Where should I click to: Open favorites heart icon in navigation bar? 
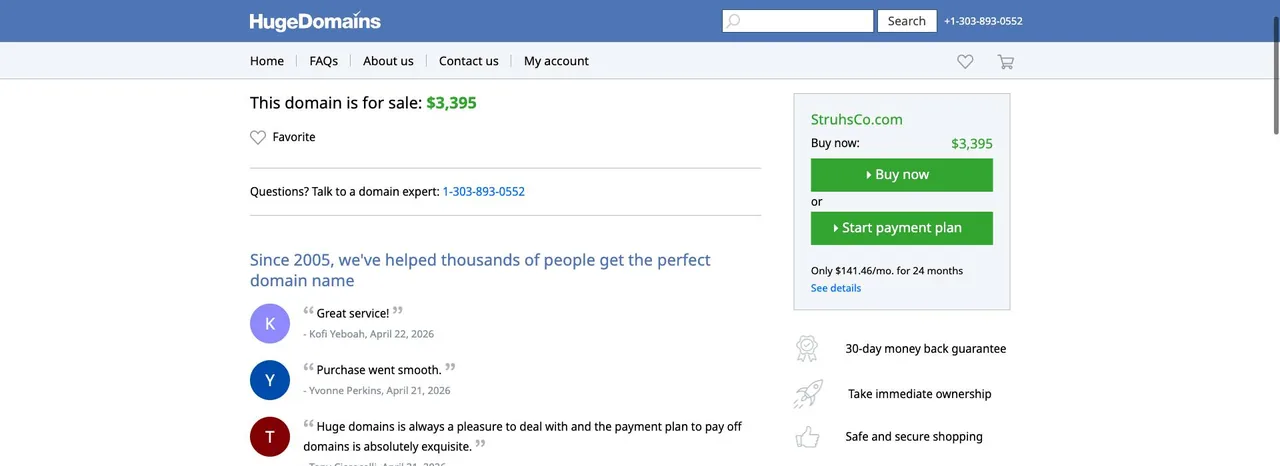click(965, 62)
